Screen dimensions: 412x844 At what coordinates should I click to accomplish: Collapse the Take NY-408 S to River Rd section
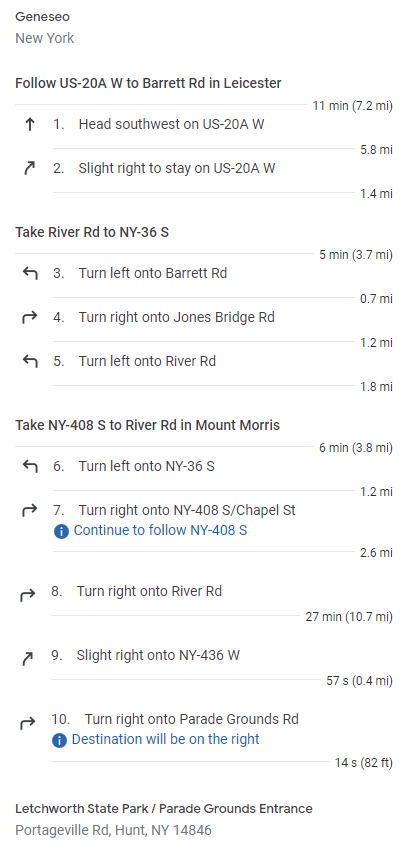pos(148,425)
